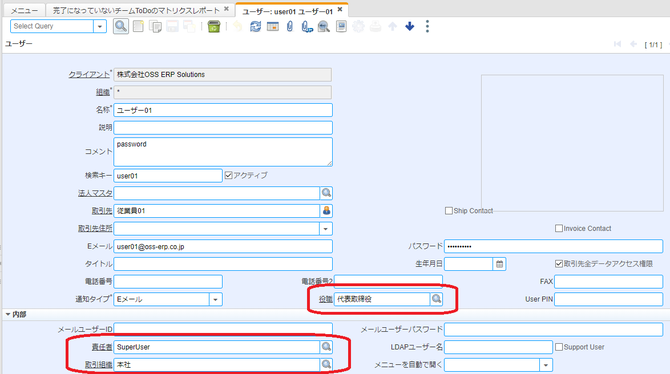Click the 責任者 label link
The height and width of the screenshot is (374, 670).
pos(102,347)
